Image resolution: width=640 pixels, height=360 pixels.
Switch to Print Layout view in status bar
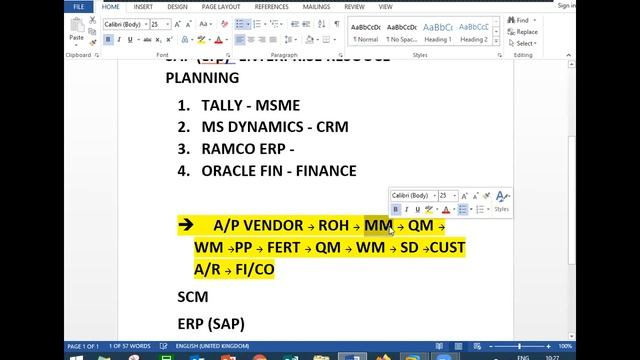point(458,346)
